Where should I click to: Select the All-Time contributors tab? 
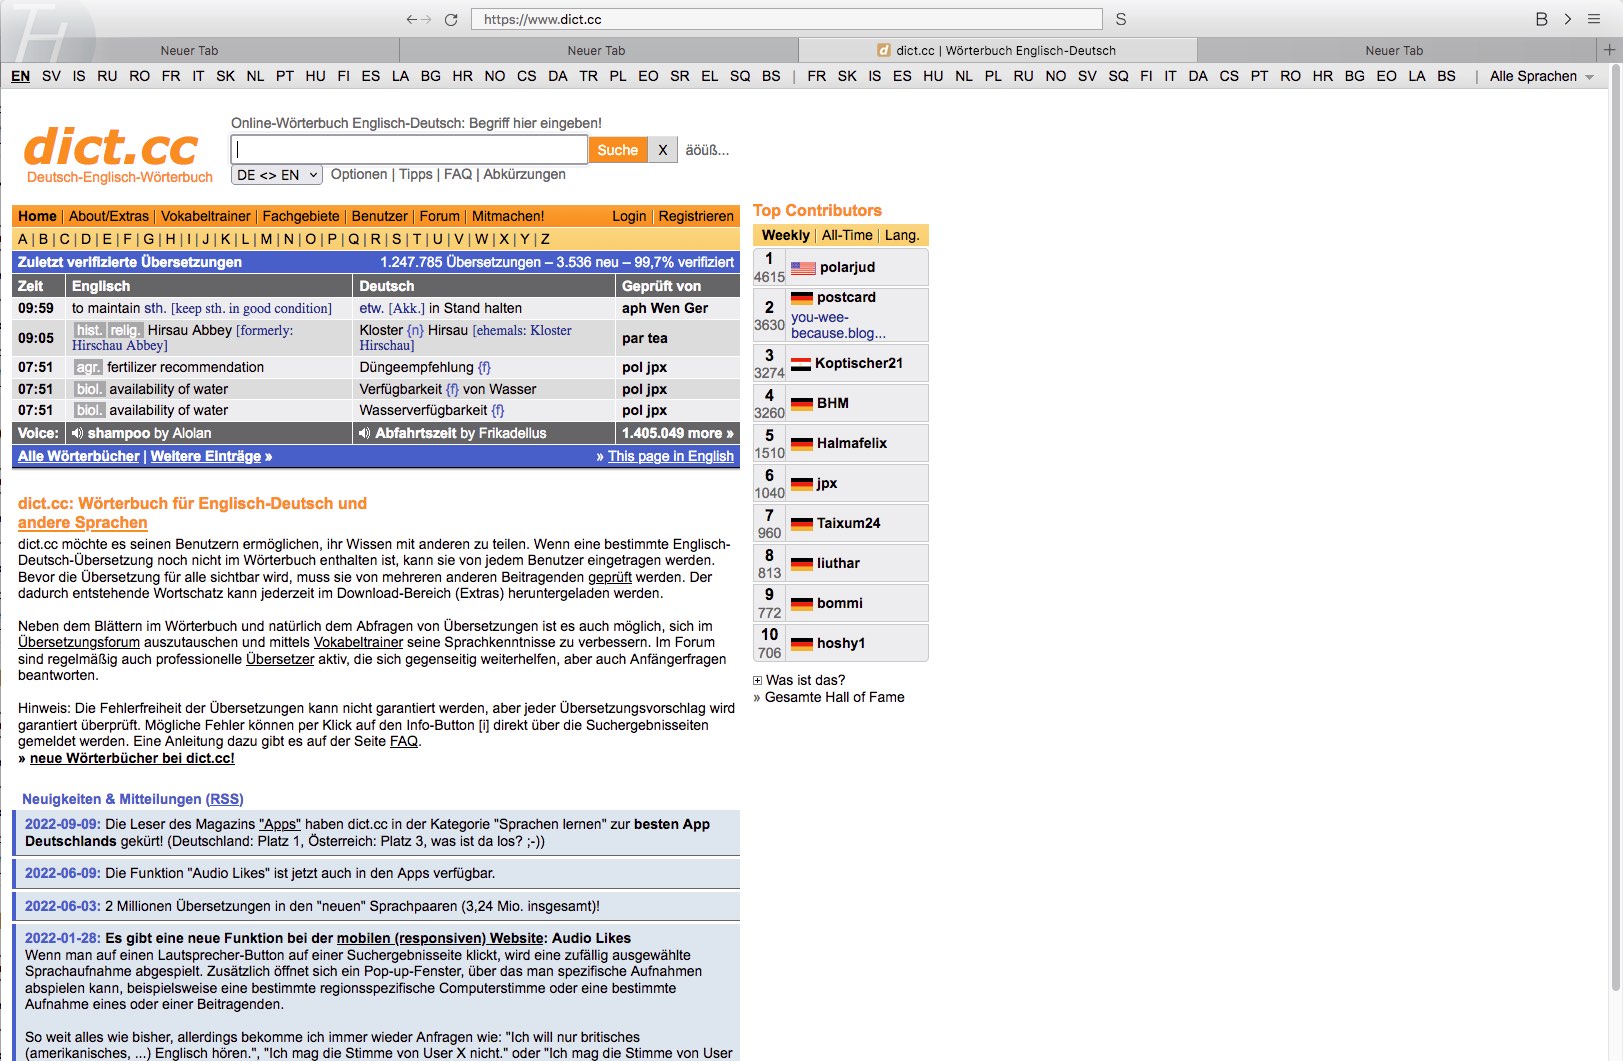(x=847, y=235)
